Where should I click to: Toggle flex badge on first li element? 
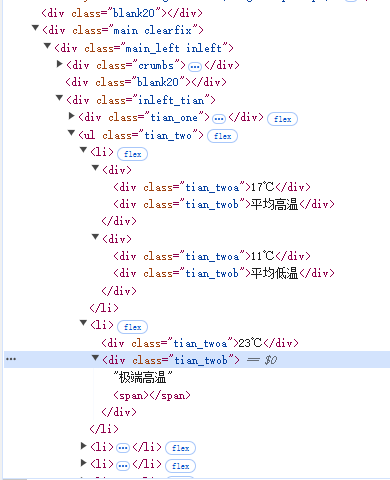click(x=132, y=154)
